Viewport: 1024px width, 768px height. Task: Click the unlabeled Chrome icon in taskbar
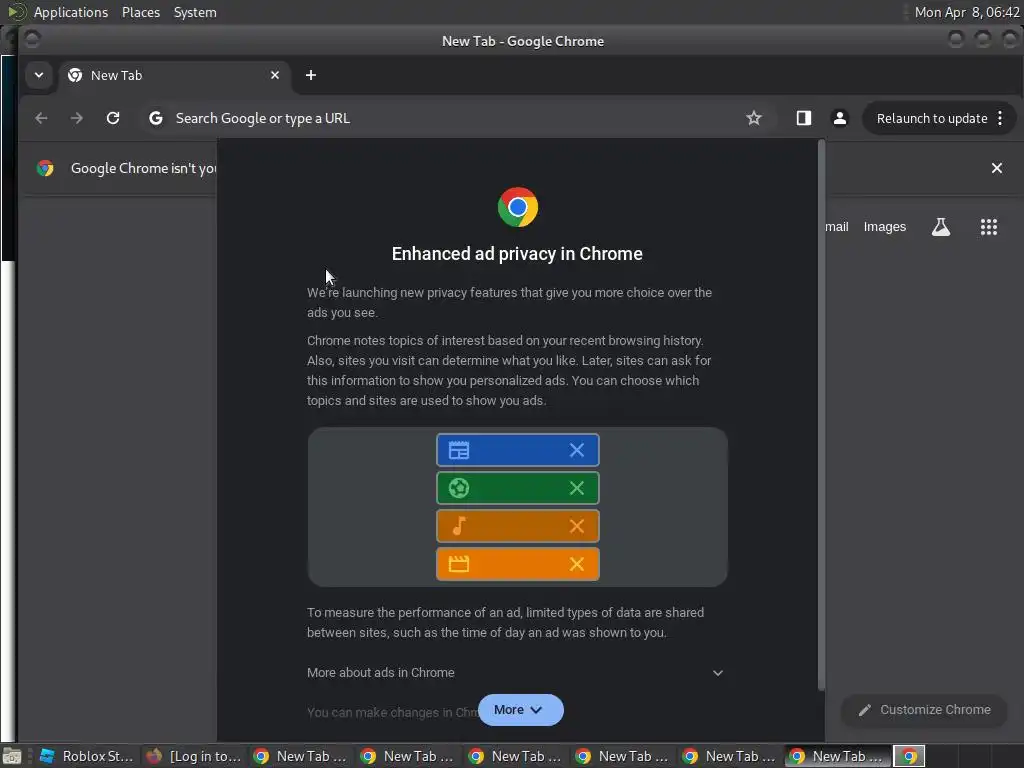pyautogui.click(x=909, y=756)
